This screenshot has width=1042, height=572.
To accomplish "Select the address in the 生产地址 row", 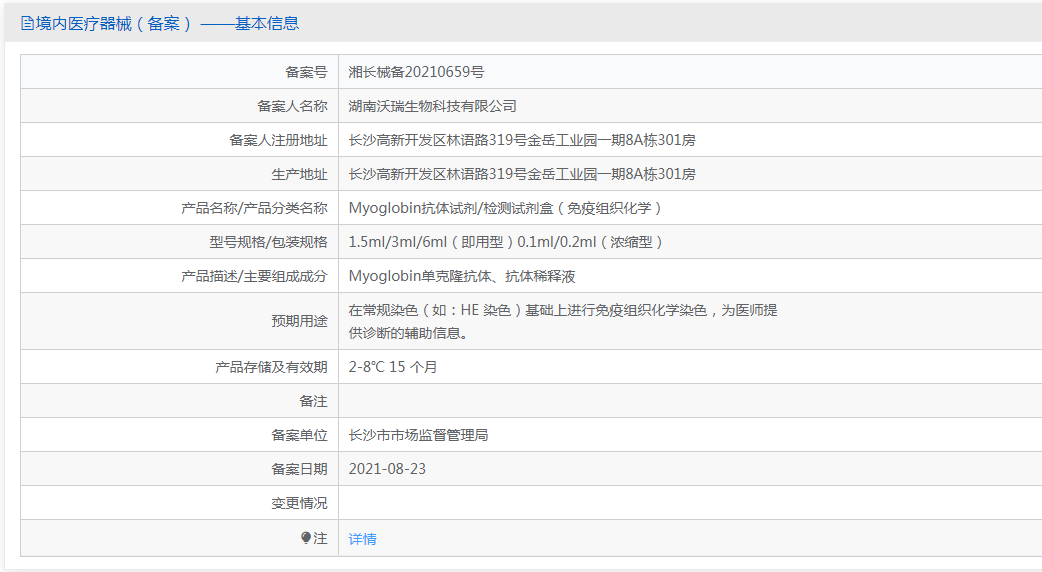I will tap(522, 174).
